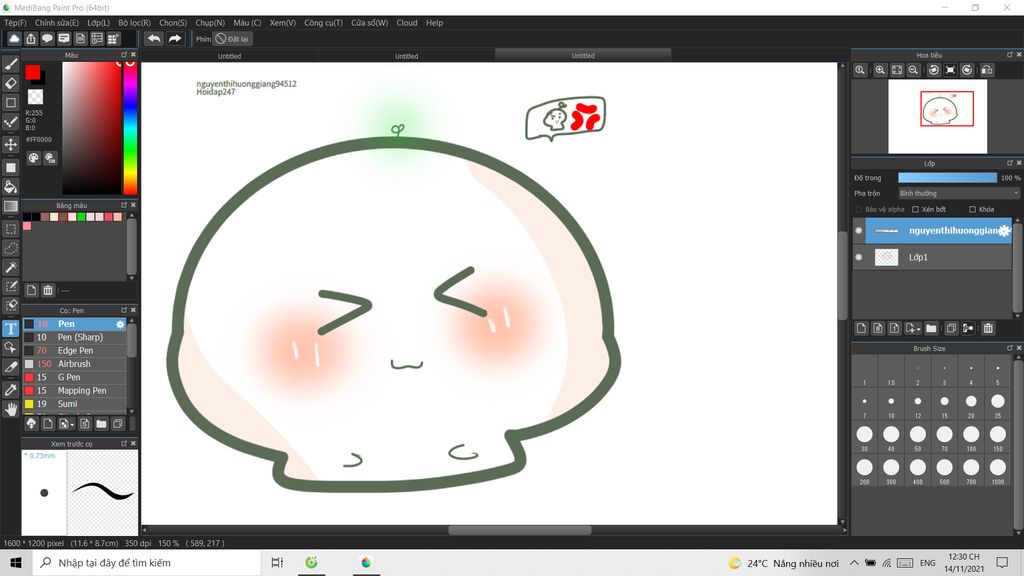The width and height of the screenshot is (1024, 576).
Task: Delete palette color with trash icon
Action: pyautogui.click(x=48, y=290)
